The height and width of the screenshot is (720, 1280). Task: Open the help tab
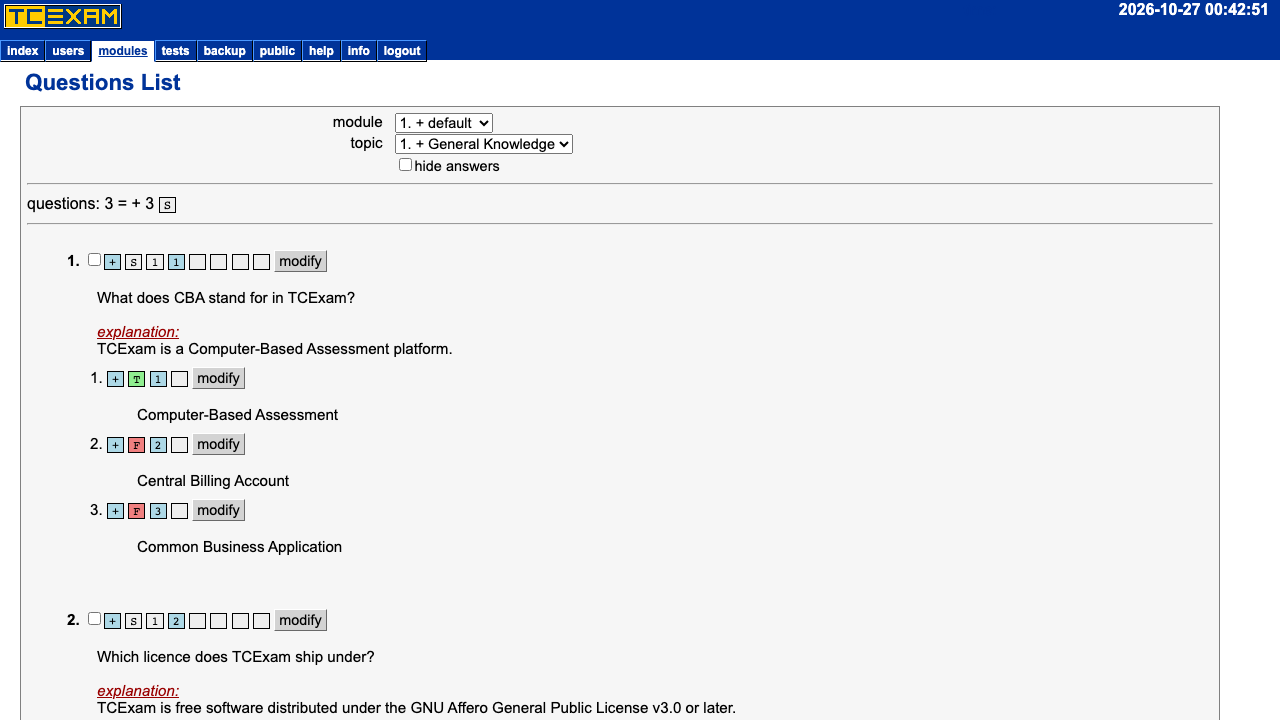[321, 51]
